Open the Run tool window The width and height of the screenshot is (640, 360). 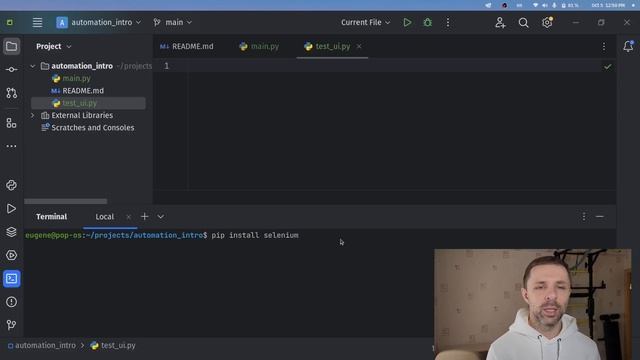click(x=11, y=209)
